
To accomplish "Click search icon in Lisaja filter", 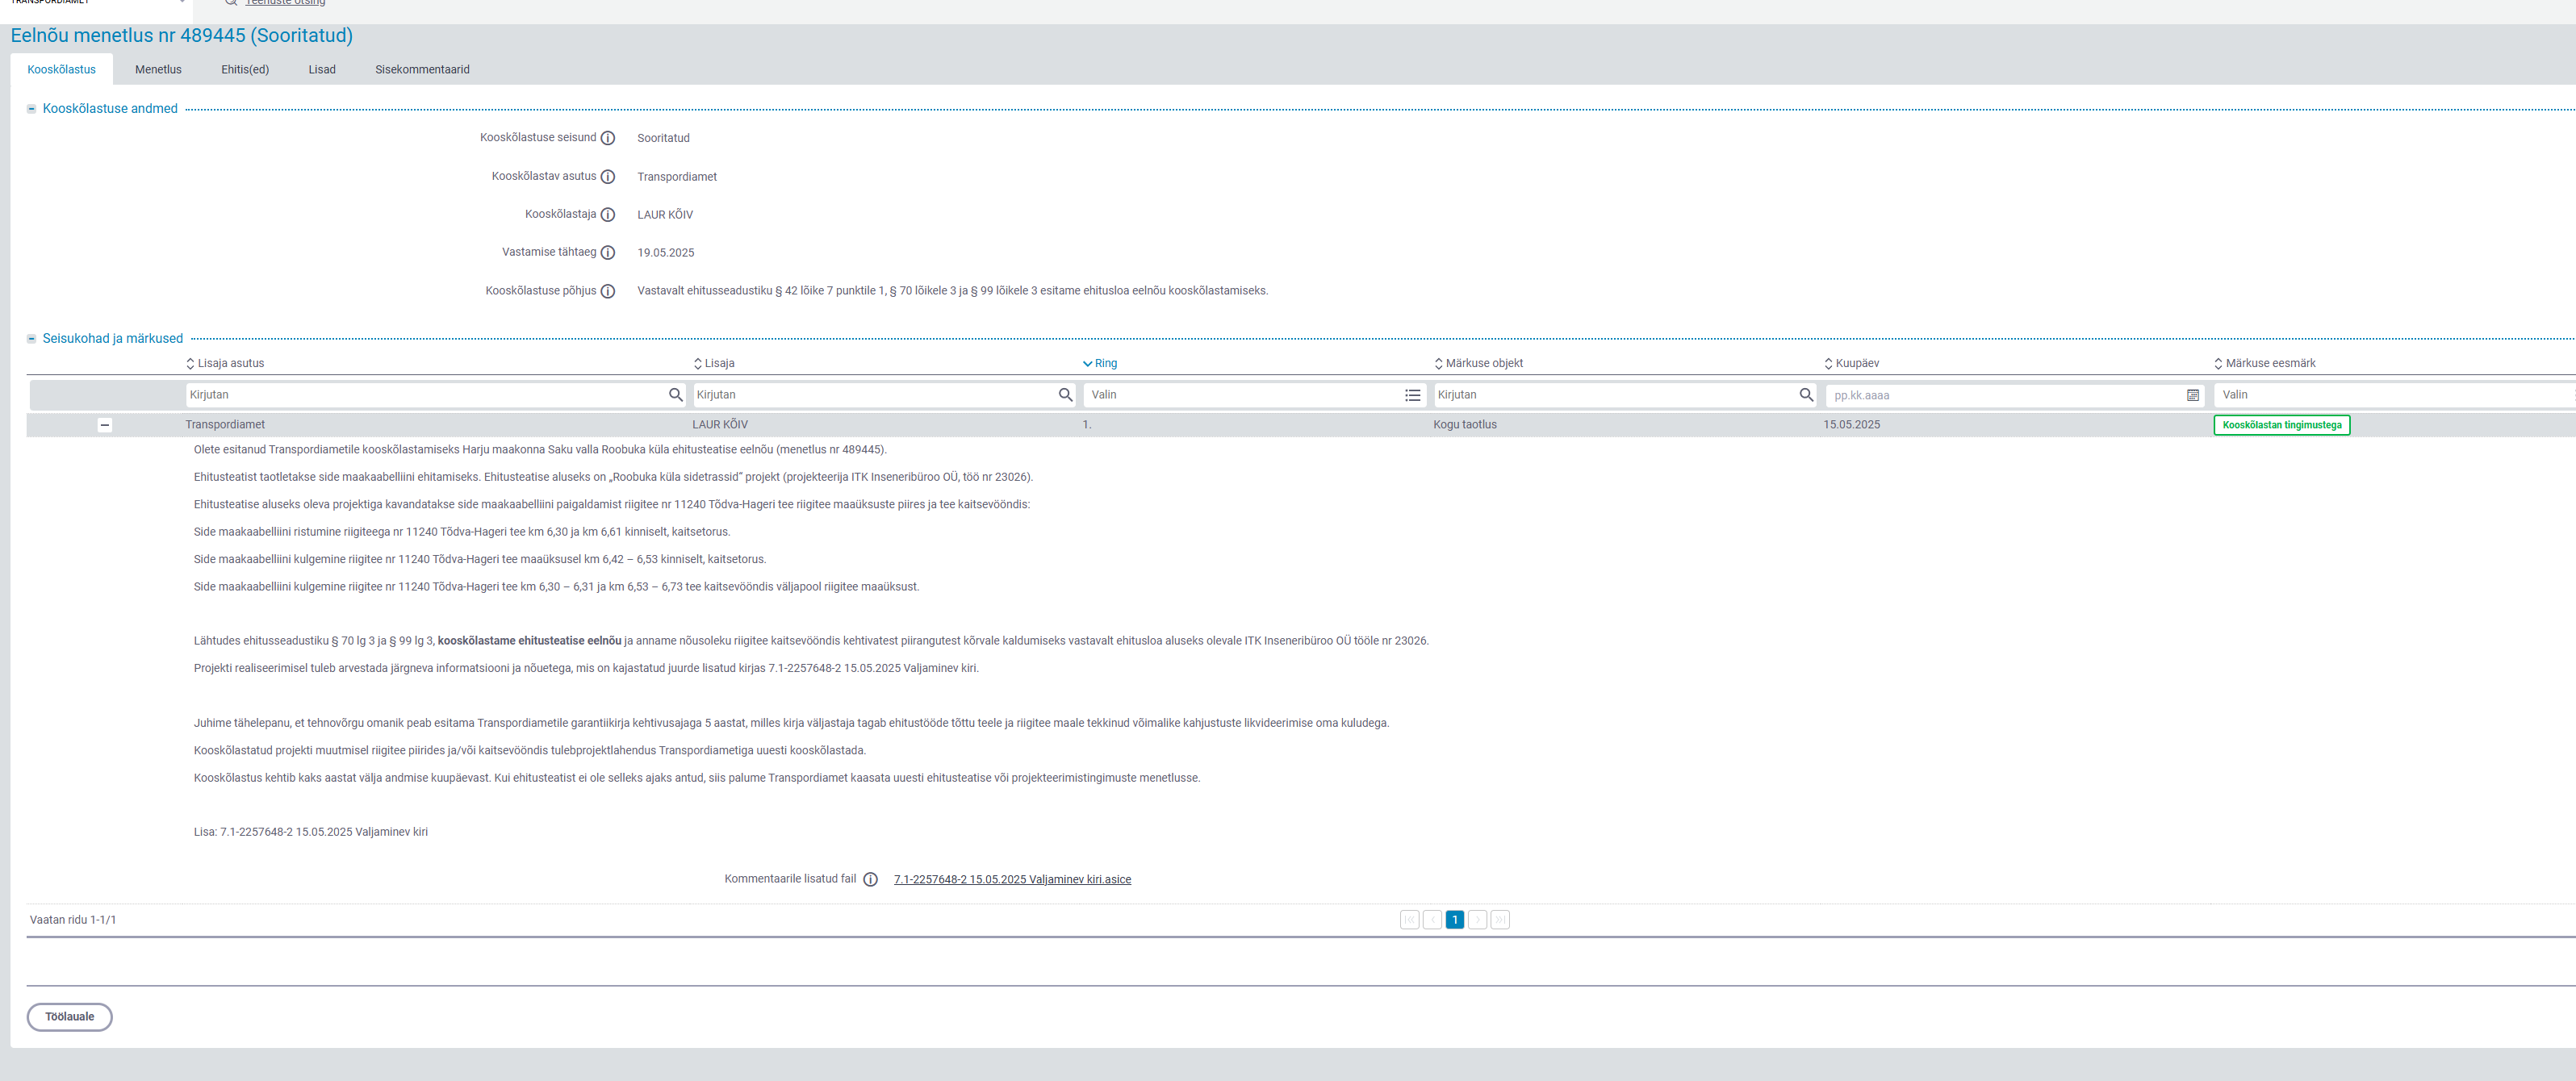I will 1066,395.
